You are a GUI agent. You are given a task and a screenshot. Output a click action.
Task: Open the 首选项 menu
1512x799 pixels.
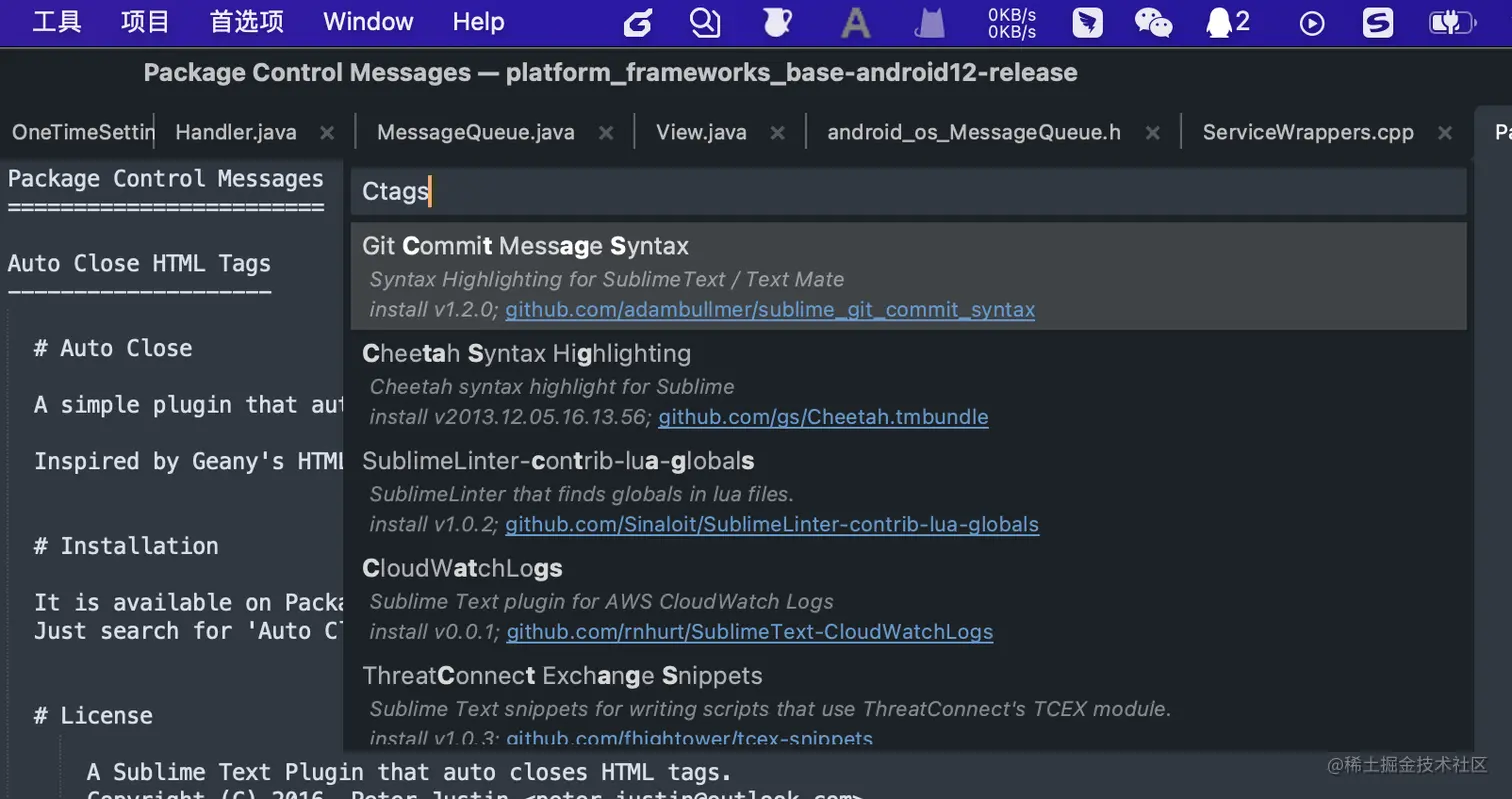247,22
